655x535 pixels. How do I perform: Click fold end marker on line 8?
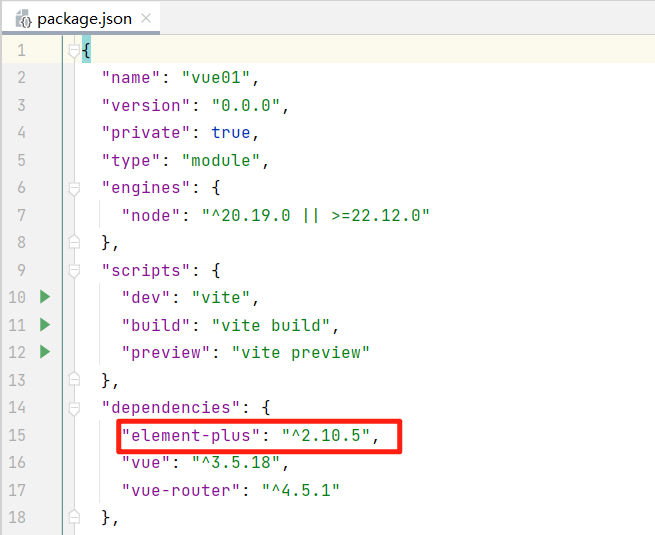click(x=74, y=242)
